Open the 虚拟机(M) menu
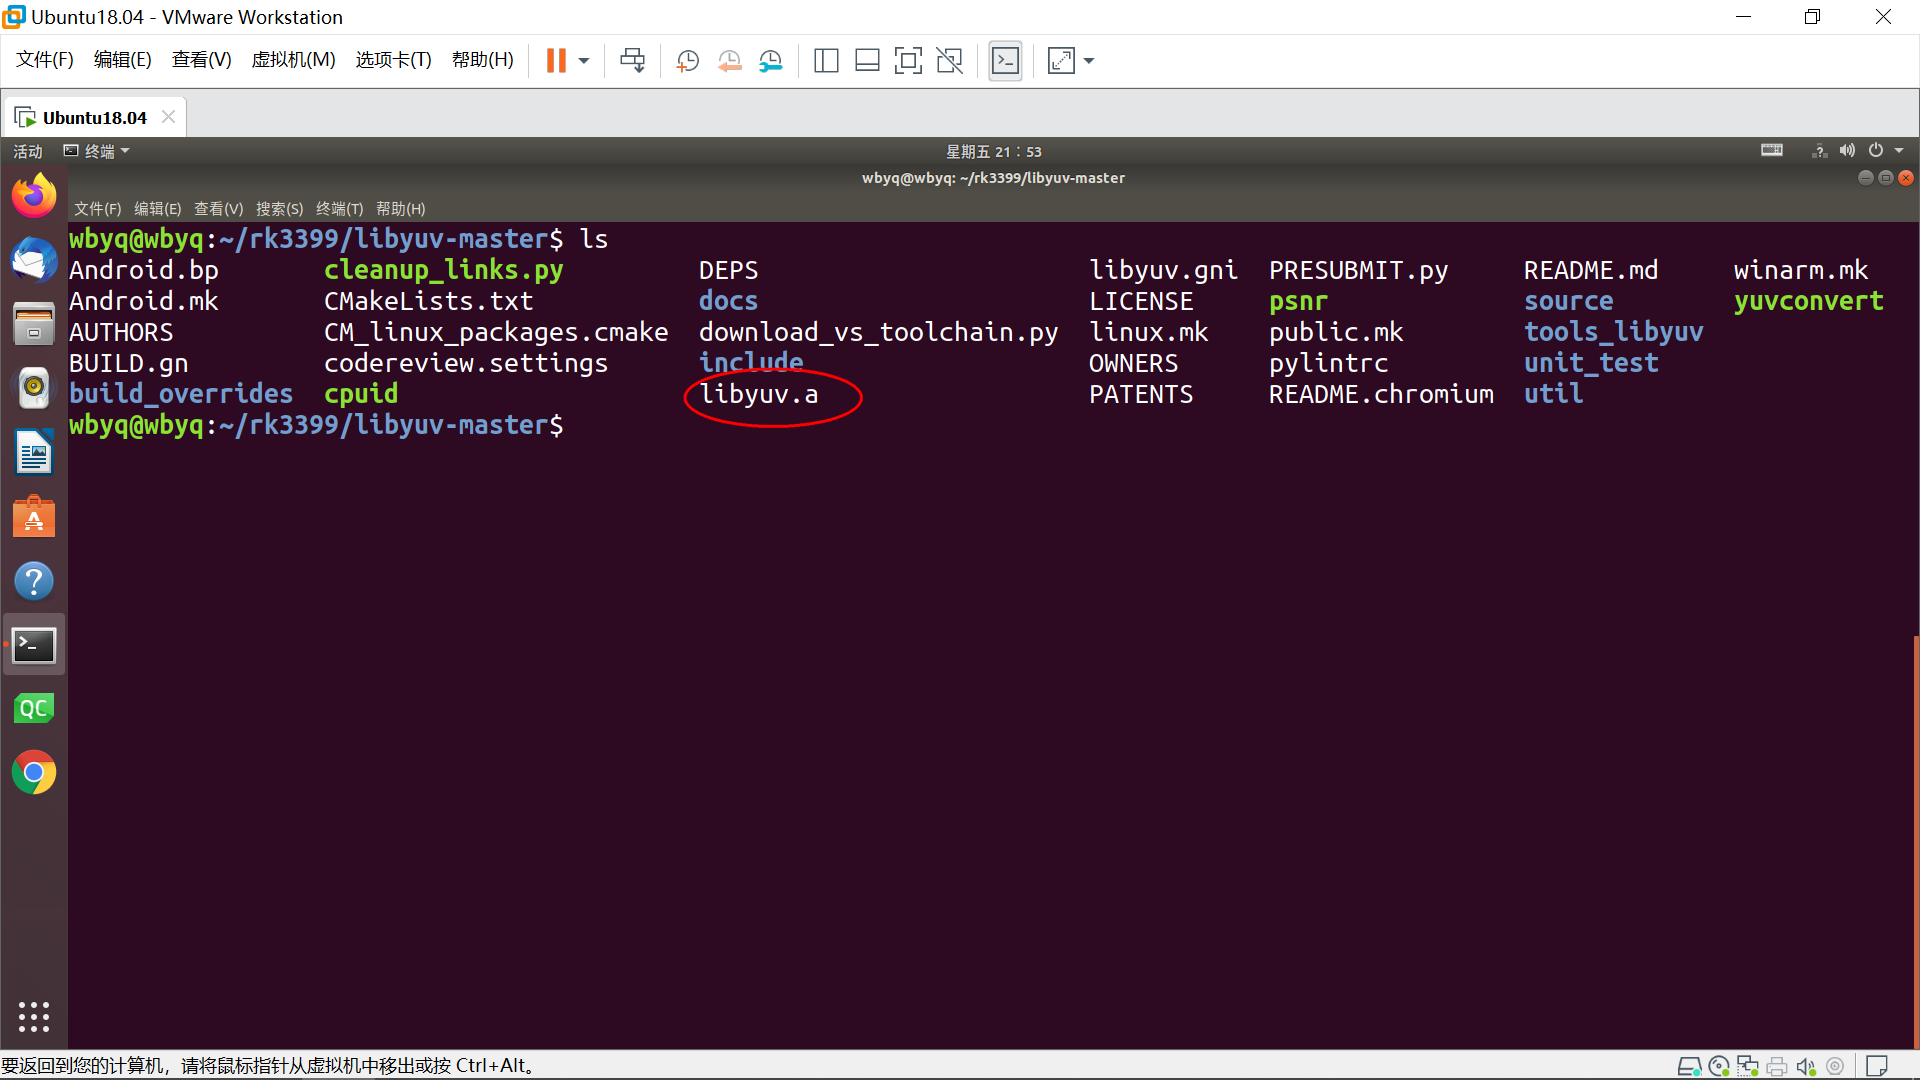Image resolution: width=1920 pixels, height=1080 pixels. pyautogui.click(x=292, y=60)
